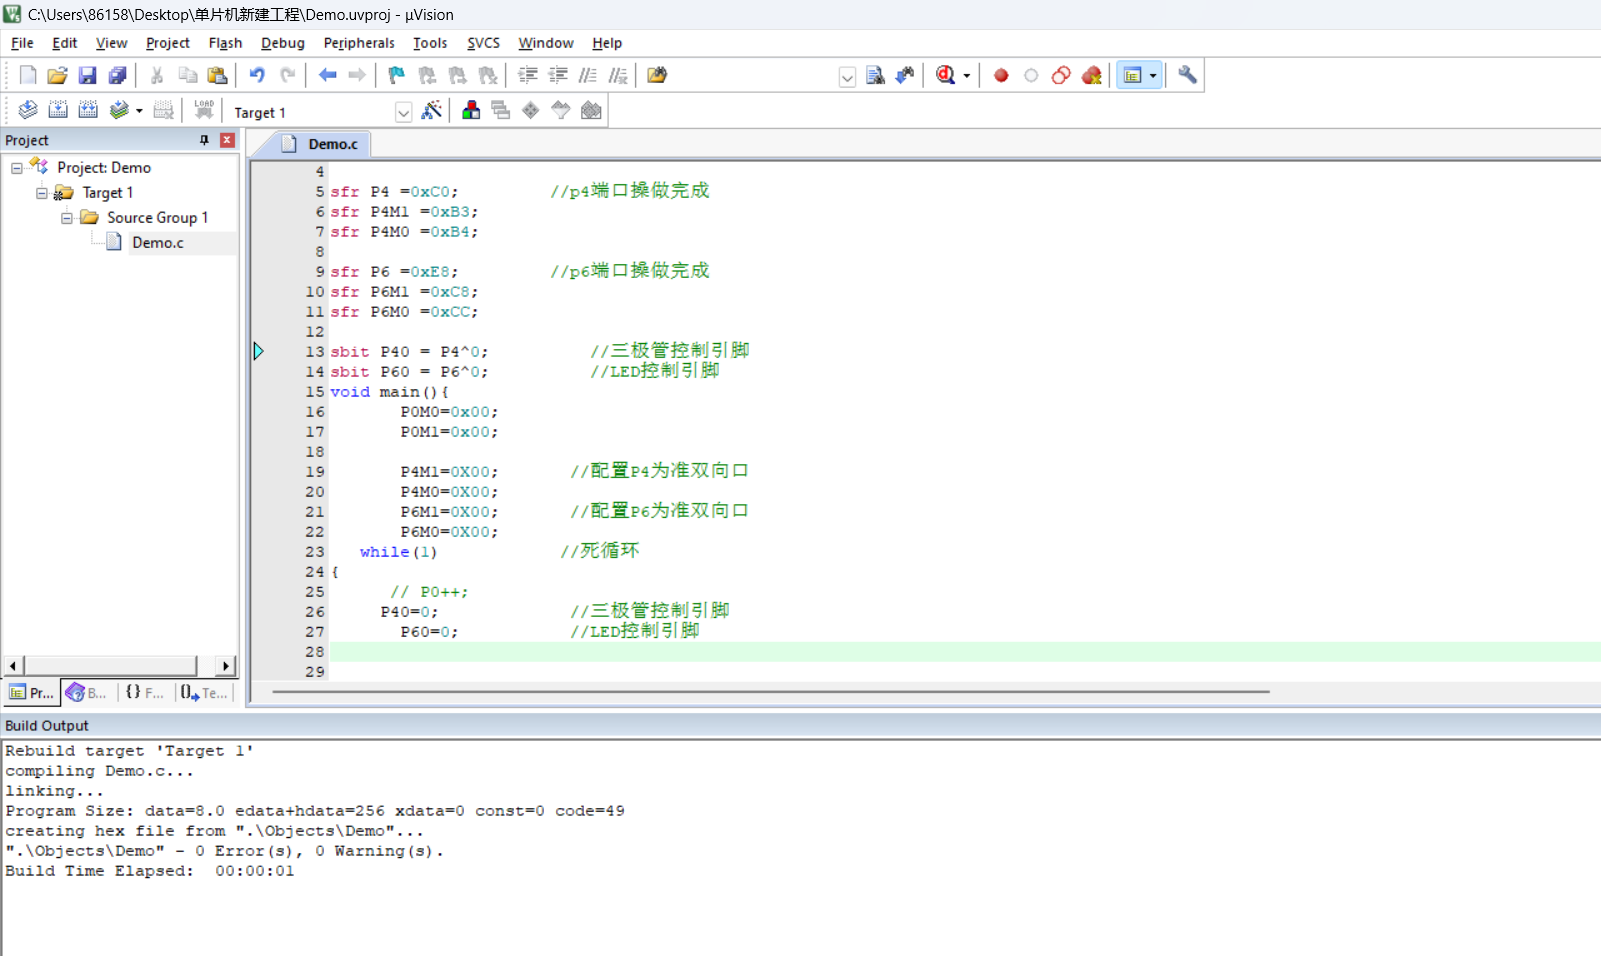This screenshot has height=956, width=1601.
Task: Click code line 28 in the editor
Action: [965, 652]
